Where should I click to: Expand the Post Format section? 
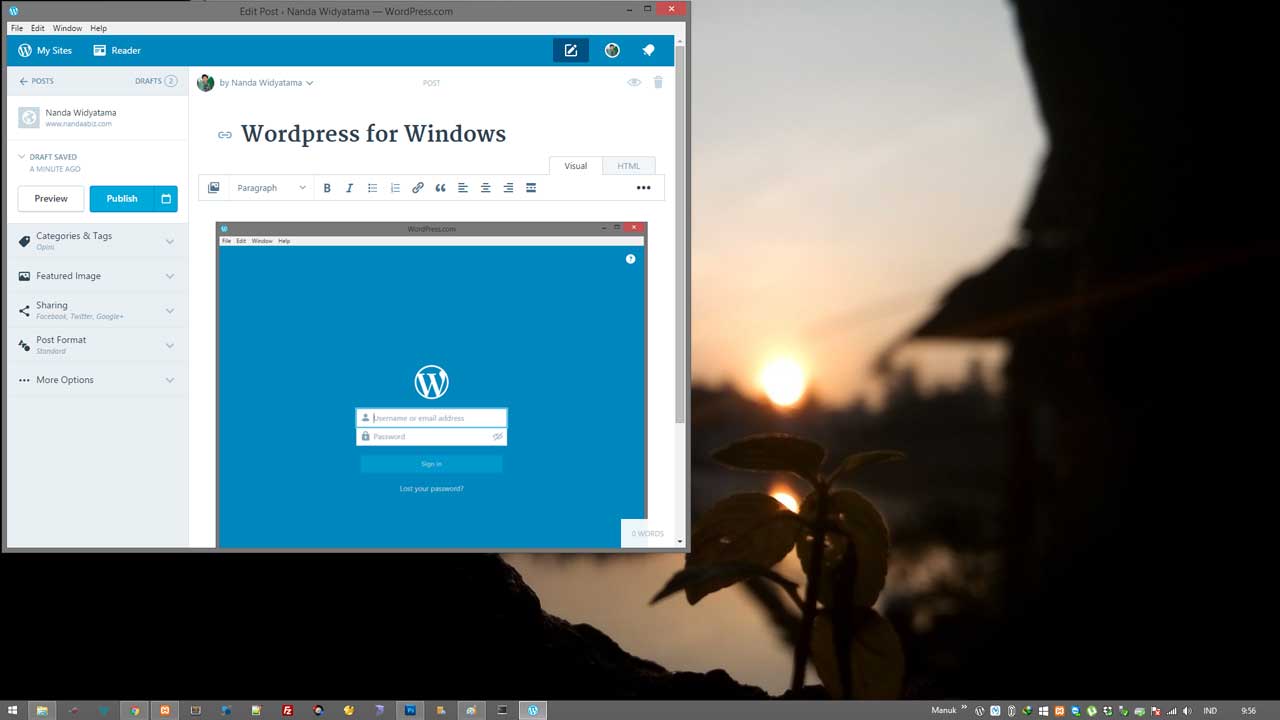tap(97, 345)
